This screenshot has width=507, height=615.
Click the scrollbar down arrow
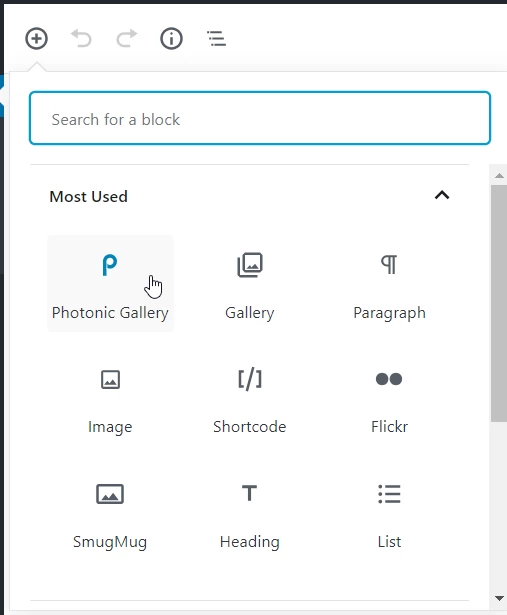(x=499, y=598)
